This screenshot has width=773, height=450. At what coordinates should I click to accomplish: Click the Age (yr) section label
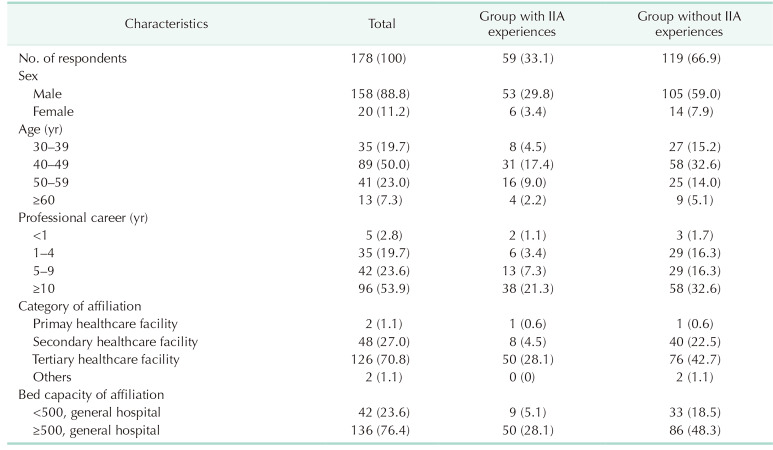[42, 129]
